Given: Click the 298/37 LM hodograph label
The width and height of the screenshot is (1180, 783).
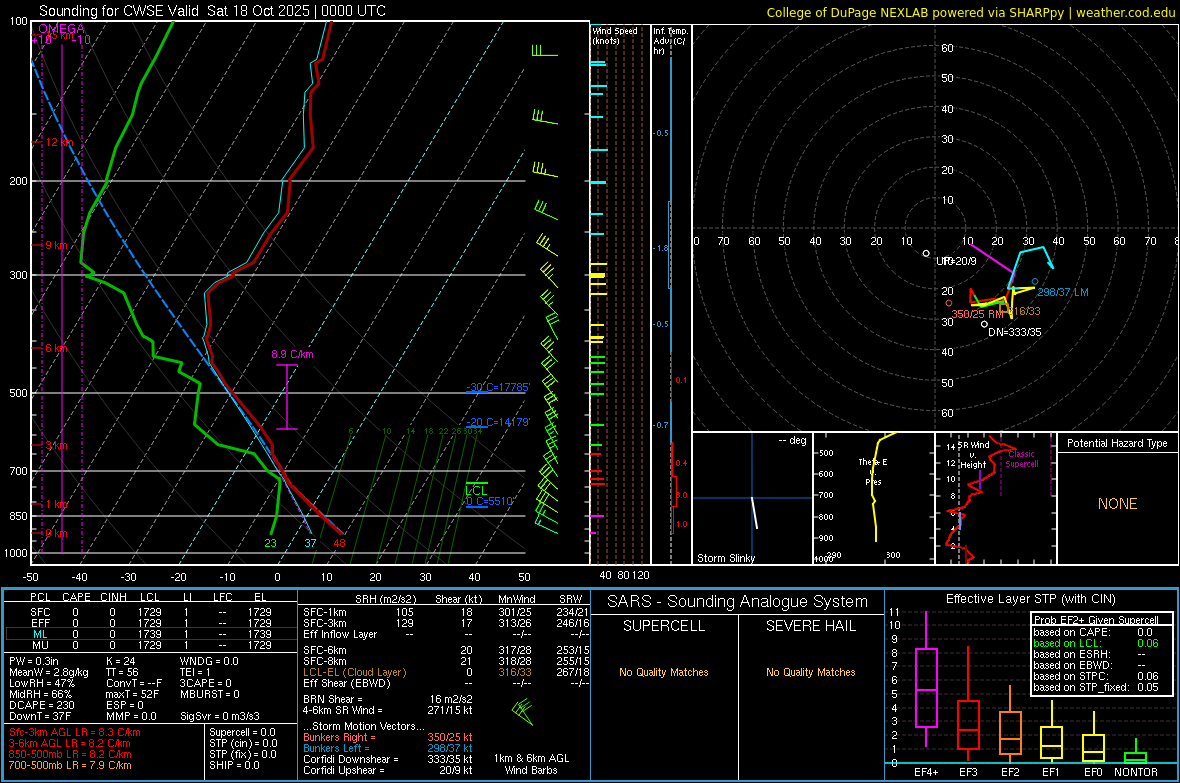Looking at the screenshot, I should (1063, 292).
